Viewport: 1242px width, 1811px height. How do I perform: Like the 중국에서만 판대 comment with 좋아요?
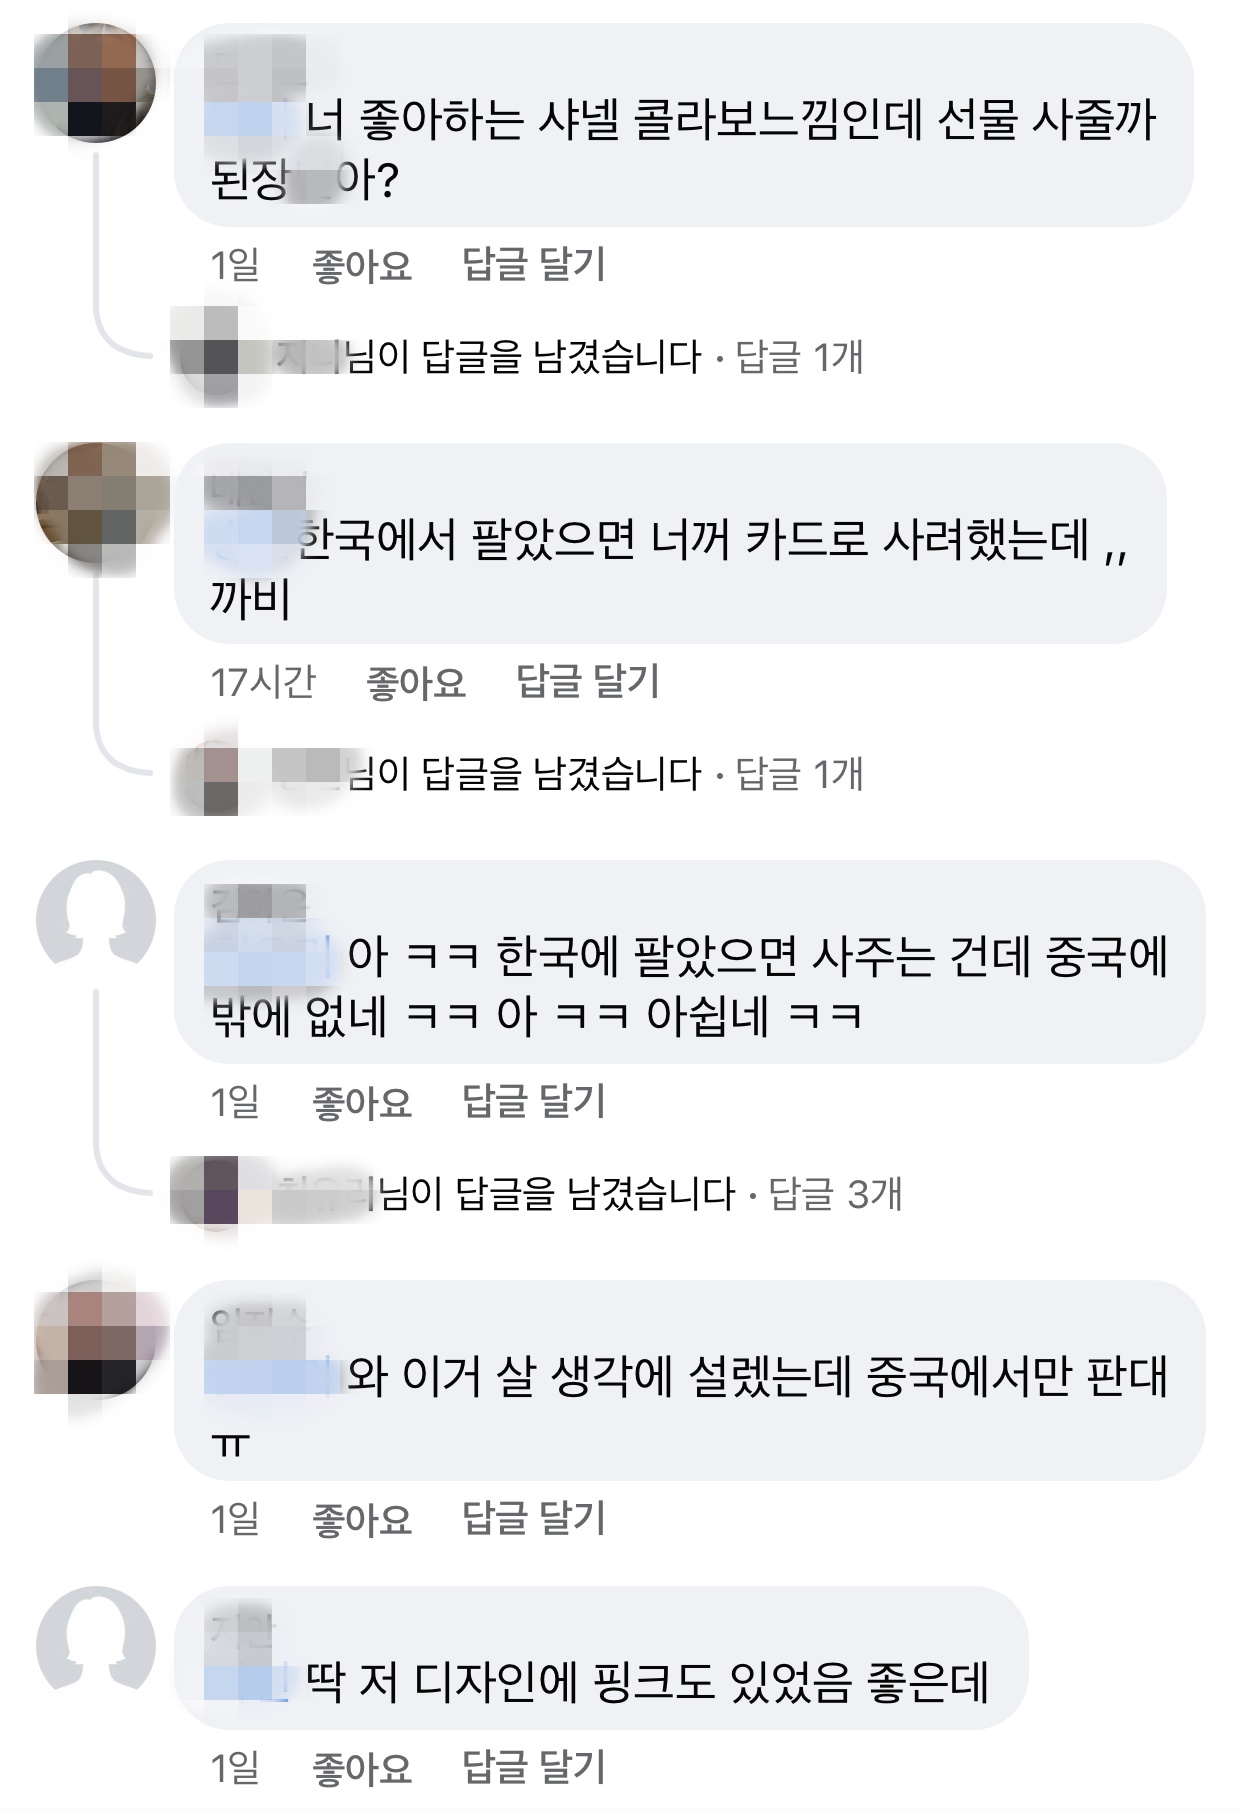(x=362, y=1519)
